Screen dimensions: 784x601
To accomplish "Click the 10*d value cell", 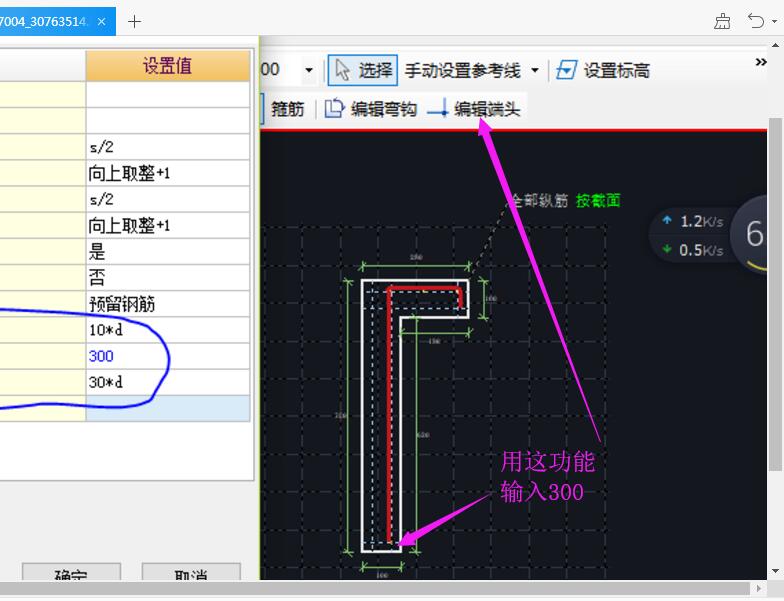I will point(168,330).
